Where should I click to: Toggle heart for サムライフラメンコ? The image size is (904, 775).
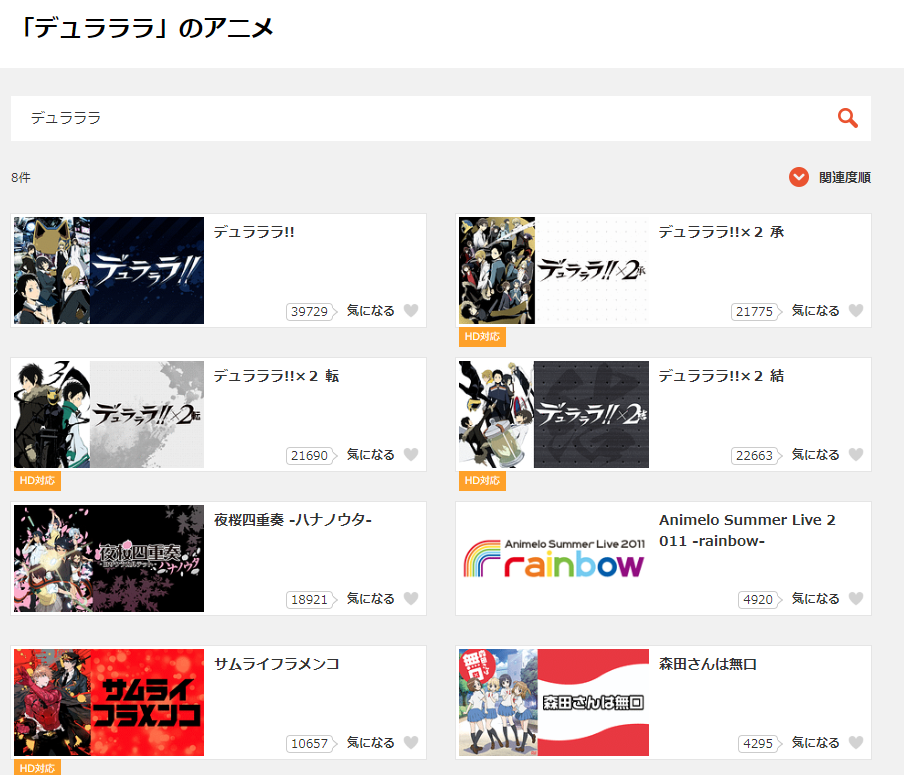pyautogui.click(x=411, y=743)
